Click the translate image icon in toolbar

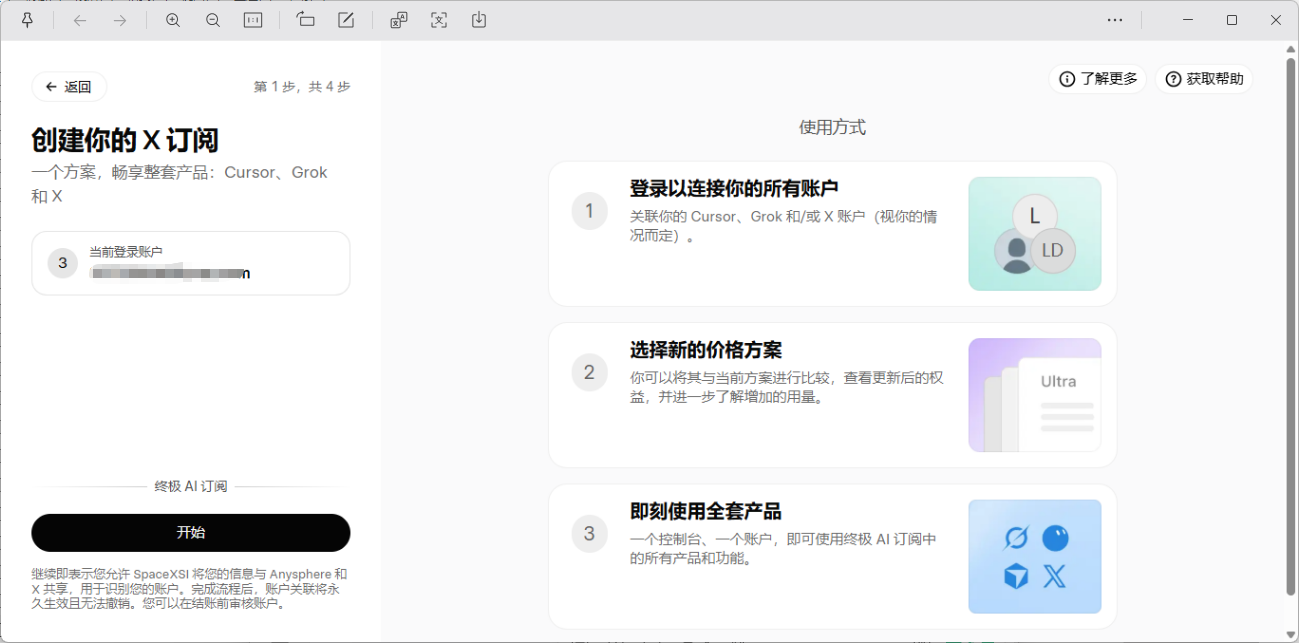coord(399,20)
